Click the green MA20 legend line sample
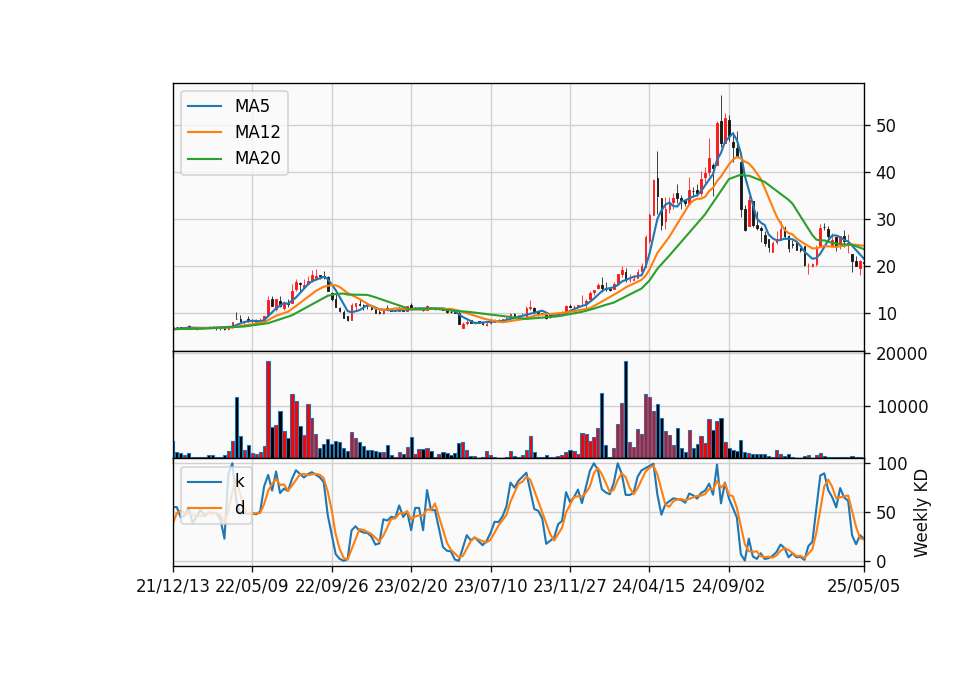The image size is (960, 690). point(204,159)
